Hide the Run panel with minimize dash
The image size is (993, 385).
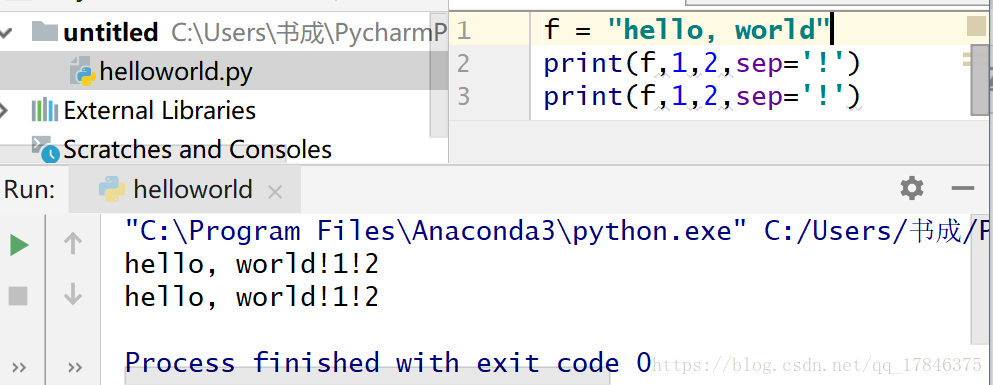(x=963, y=188)
